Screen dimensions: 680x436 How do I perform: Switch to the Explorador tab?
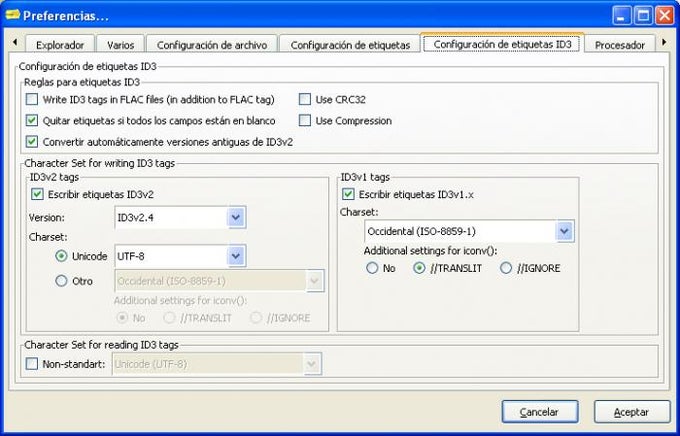tap(60, 45)
